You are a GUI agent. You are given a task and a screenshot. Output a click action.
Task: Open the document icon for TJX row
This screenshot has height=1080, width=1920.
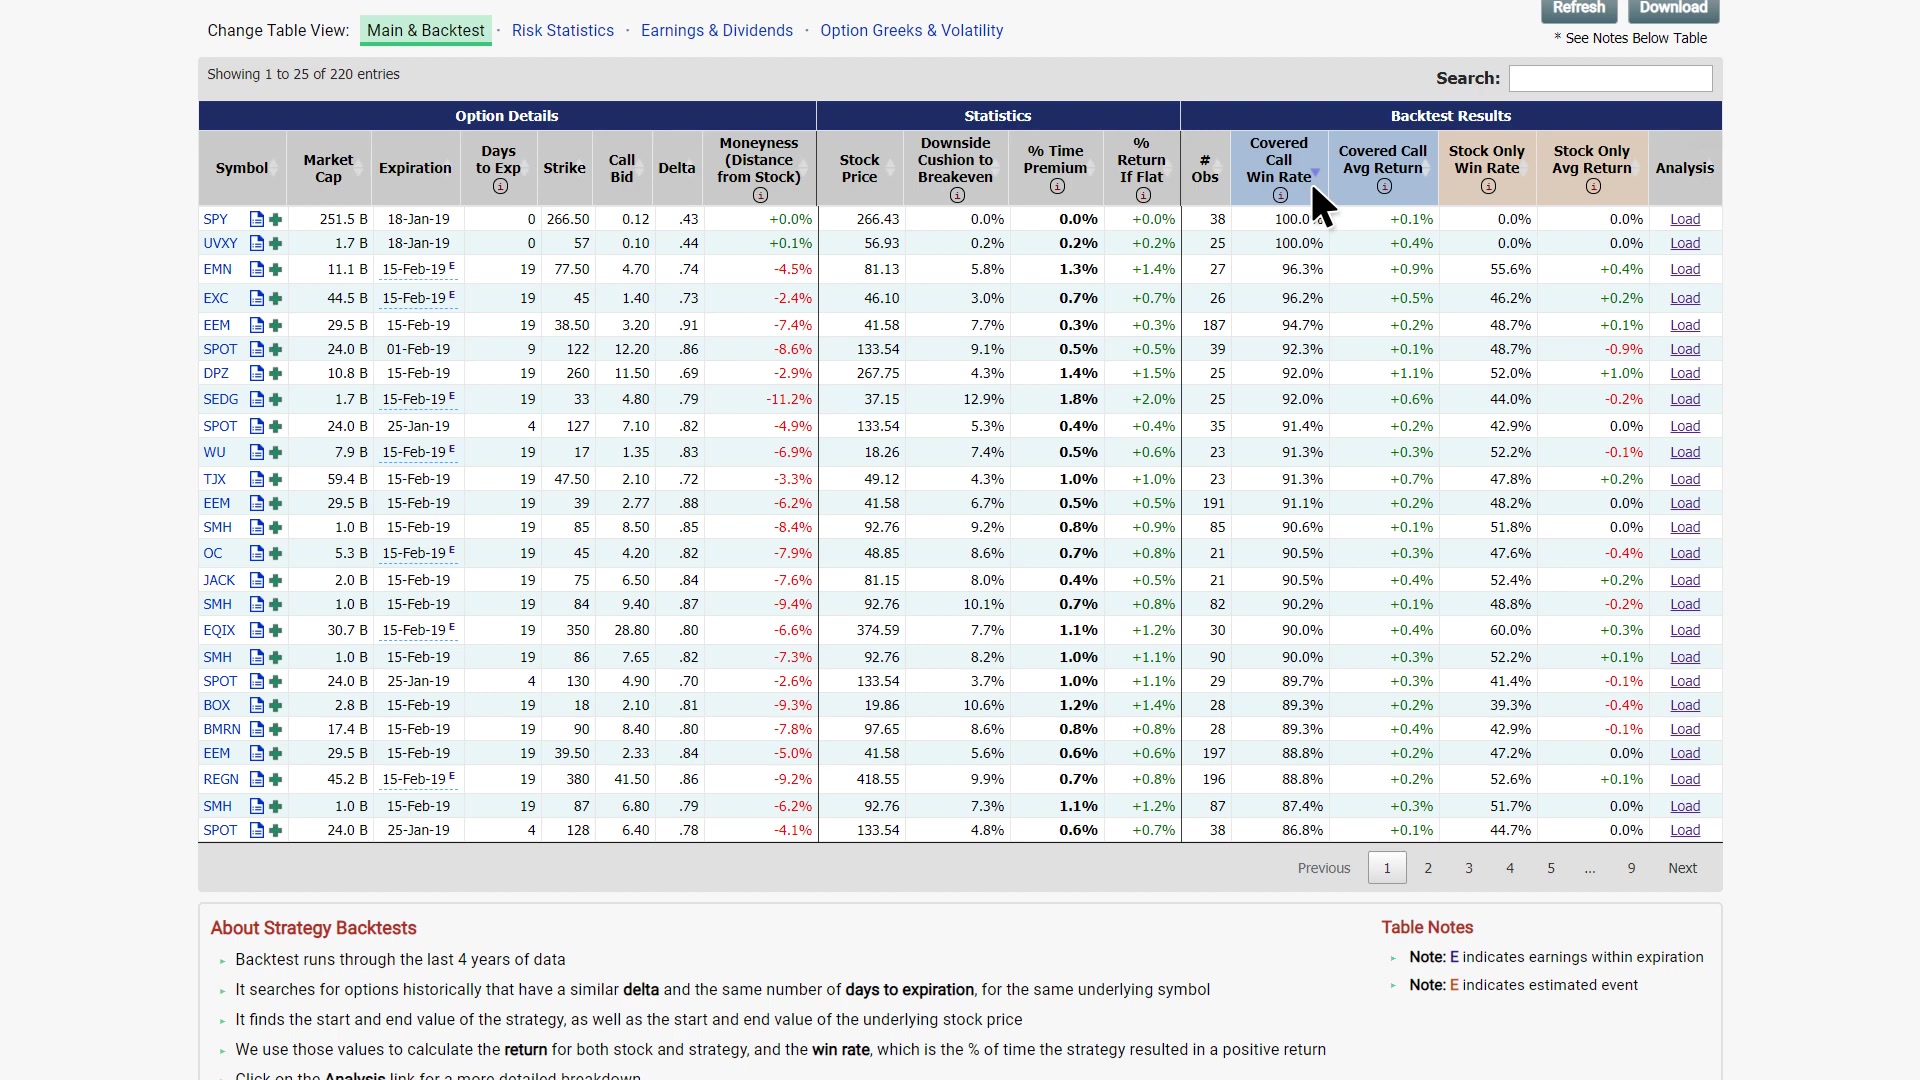tap(257, 479)
